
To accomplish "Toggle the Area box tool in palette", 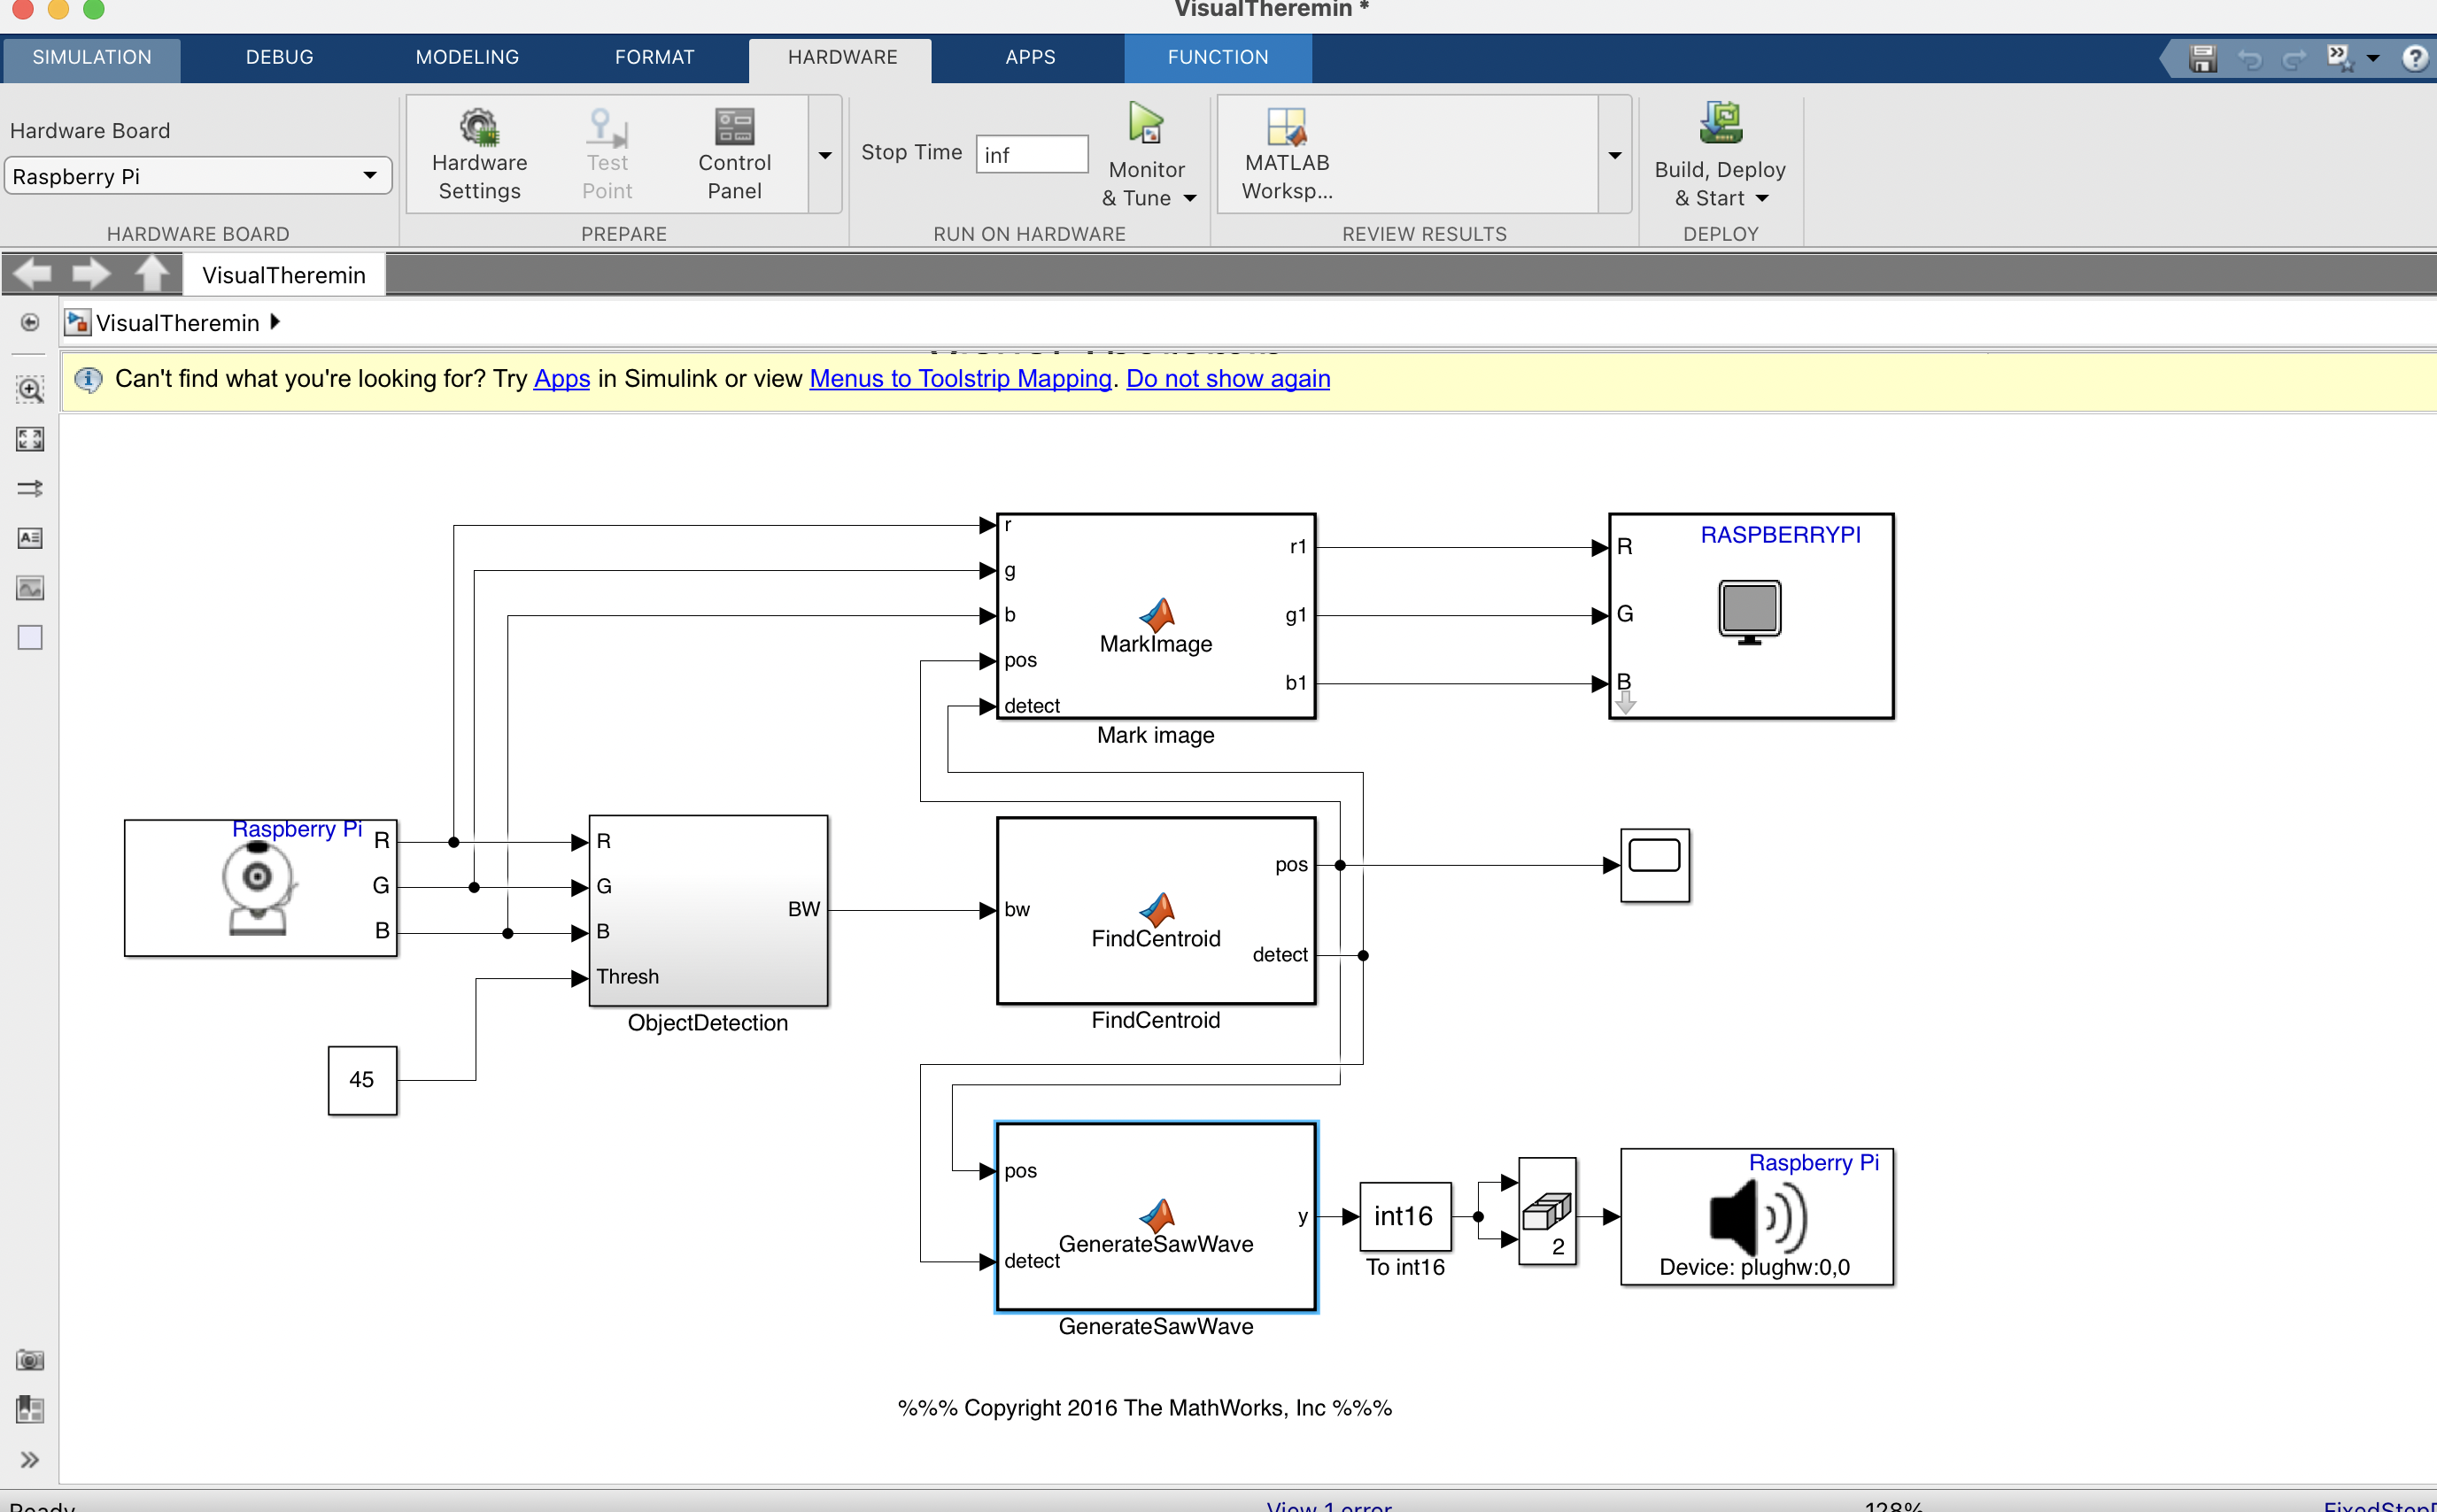I will pyautogui.click(x=30, y=637).
